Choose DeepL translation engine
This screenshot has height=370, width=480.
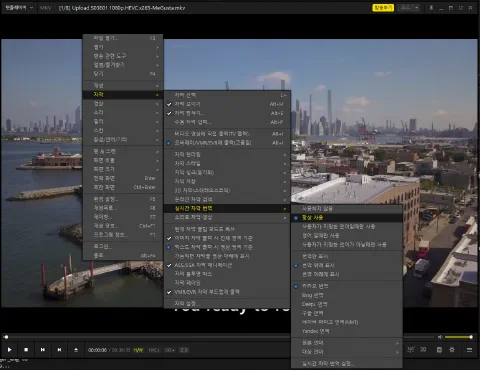347,304
